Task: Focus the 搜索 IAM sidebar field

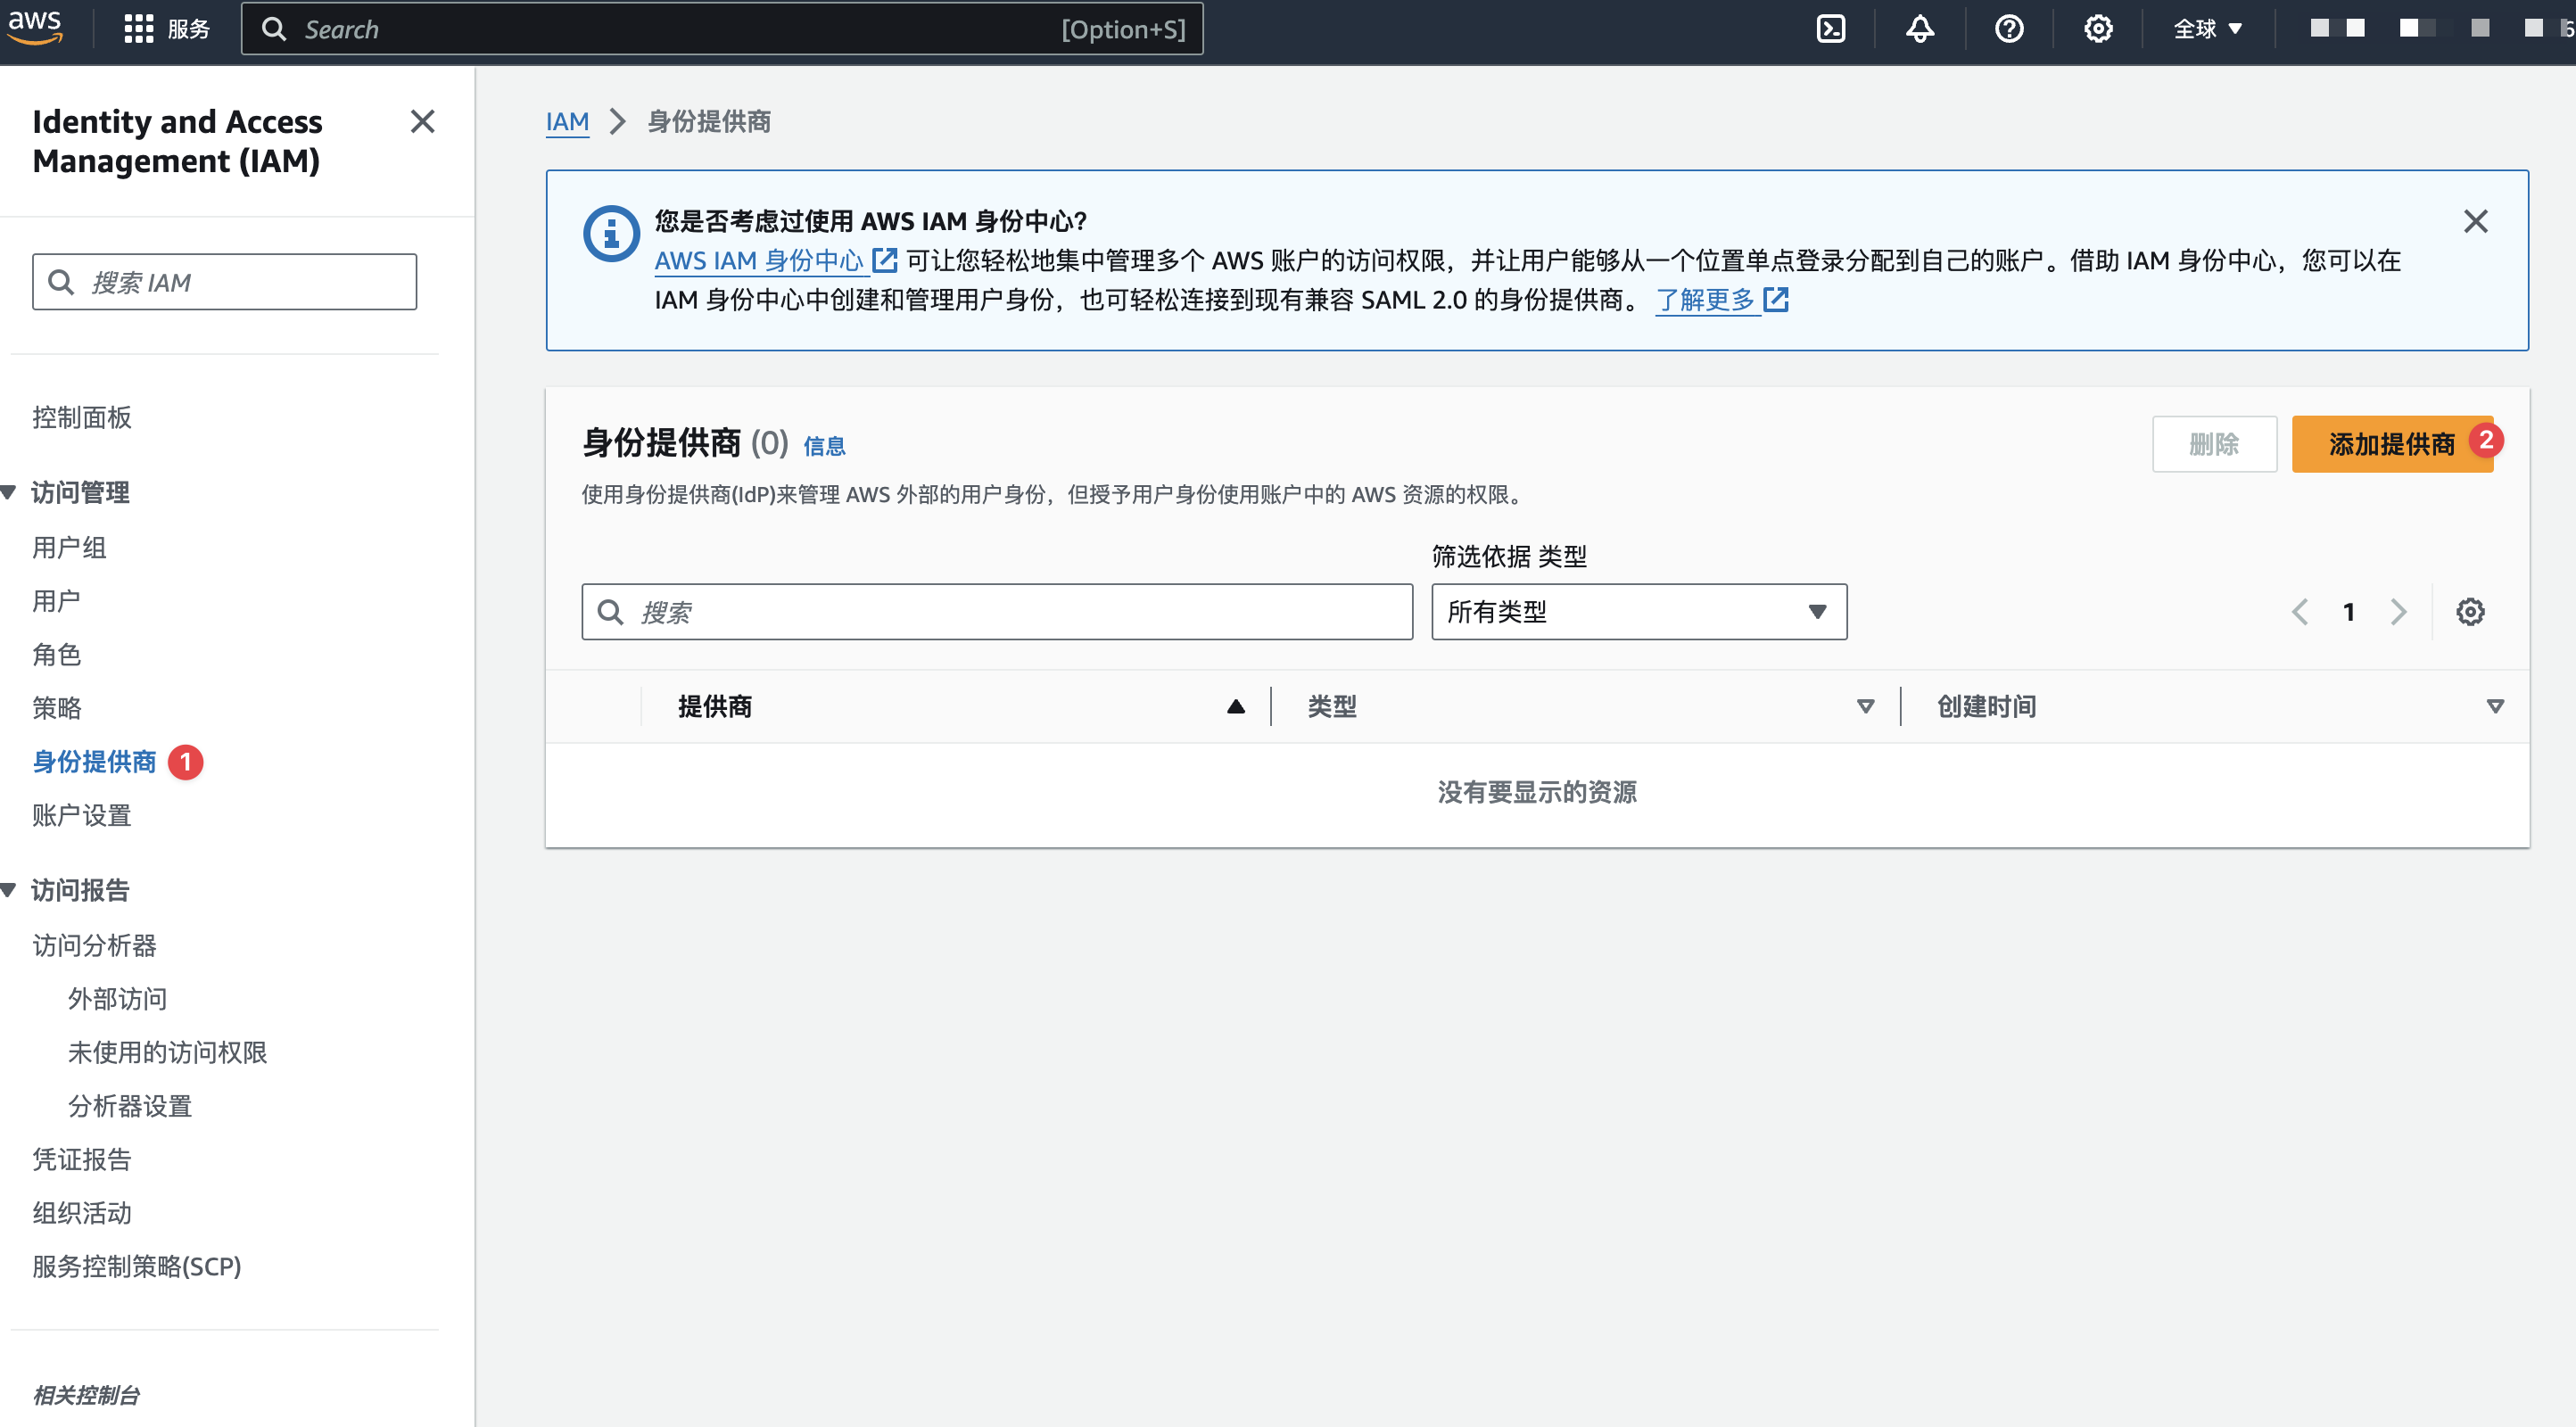Action: (x=224, y=282)
